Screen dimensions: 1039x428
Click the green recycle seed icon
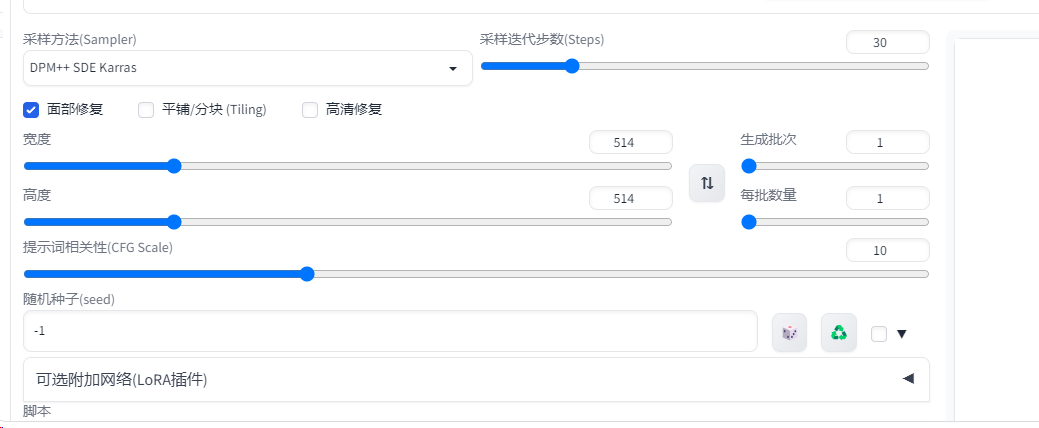pyautogui.click(x=839, y=333)
